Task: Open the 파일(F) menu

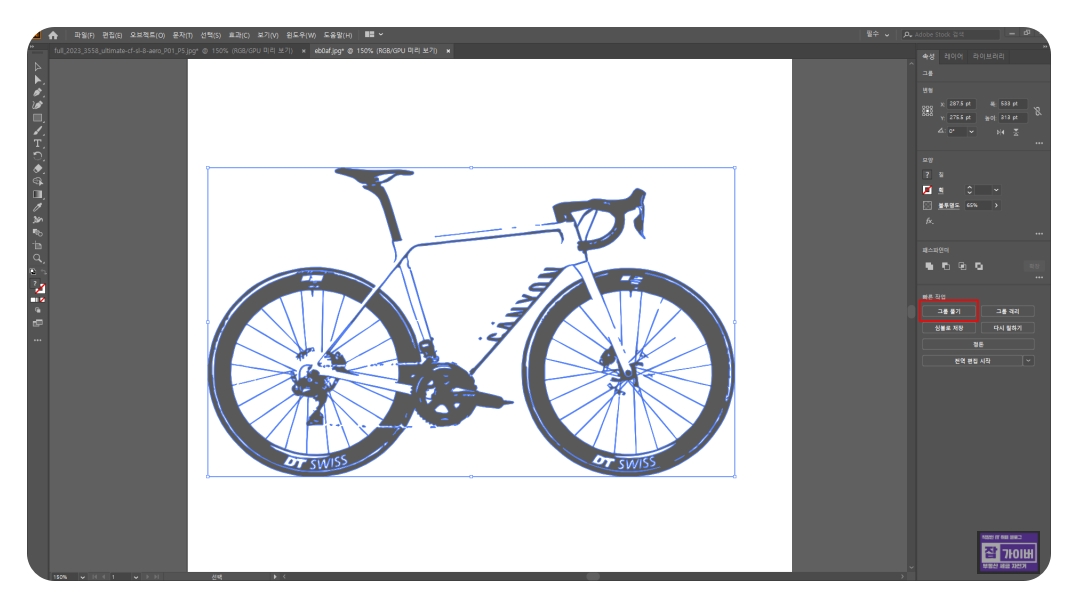Action: coord(84,34)
